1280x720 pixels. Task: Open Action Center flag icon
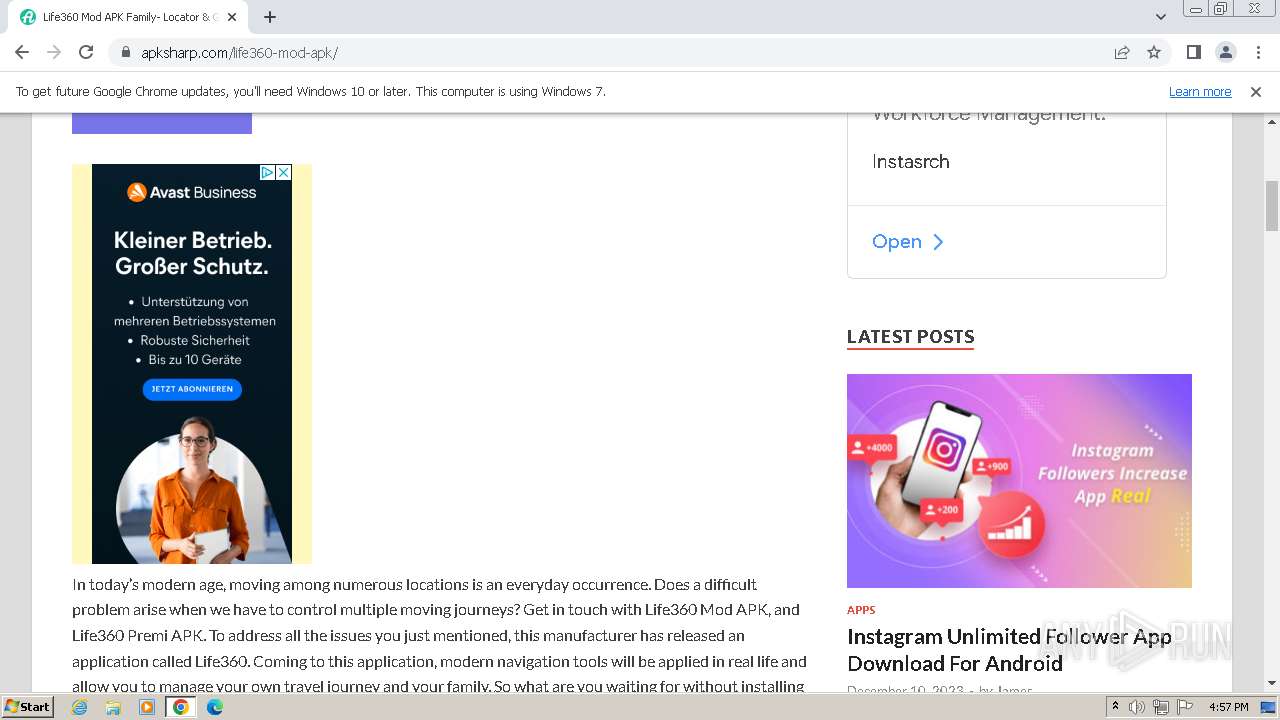[1183, 707]
